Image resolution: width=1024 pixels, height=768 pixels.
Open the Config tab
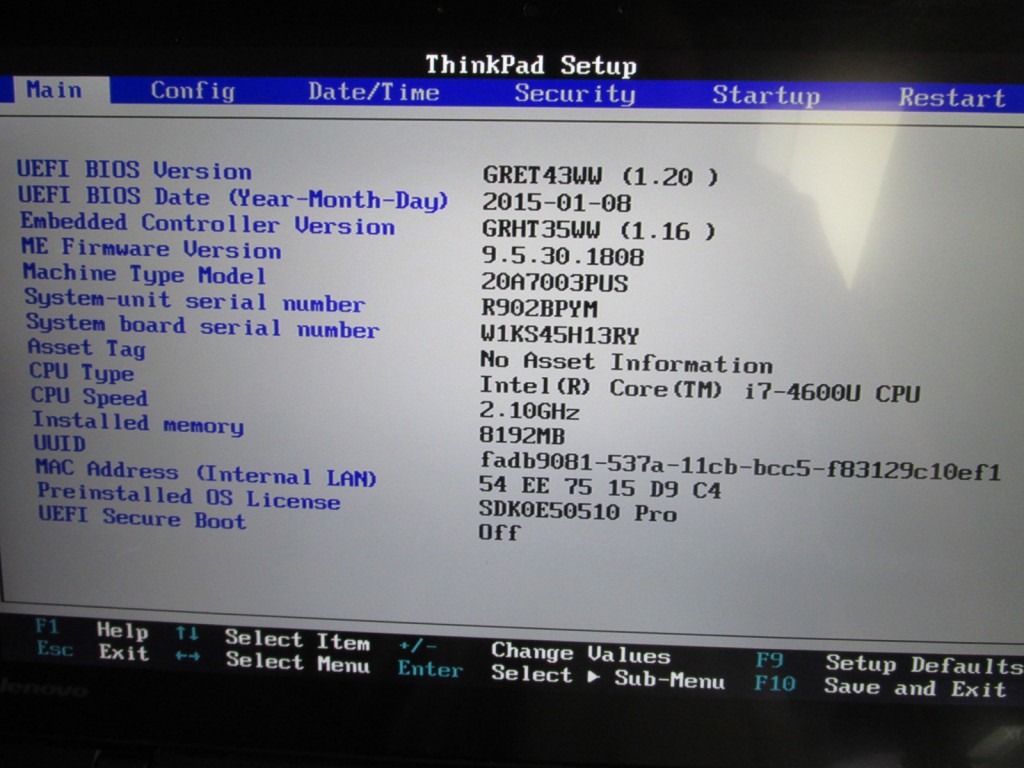[192, 91]
